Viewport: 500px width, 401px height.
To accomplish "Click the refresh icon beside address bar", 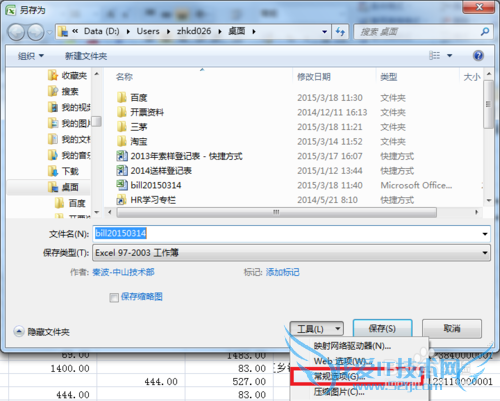I will [x=340, y=32].
